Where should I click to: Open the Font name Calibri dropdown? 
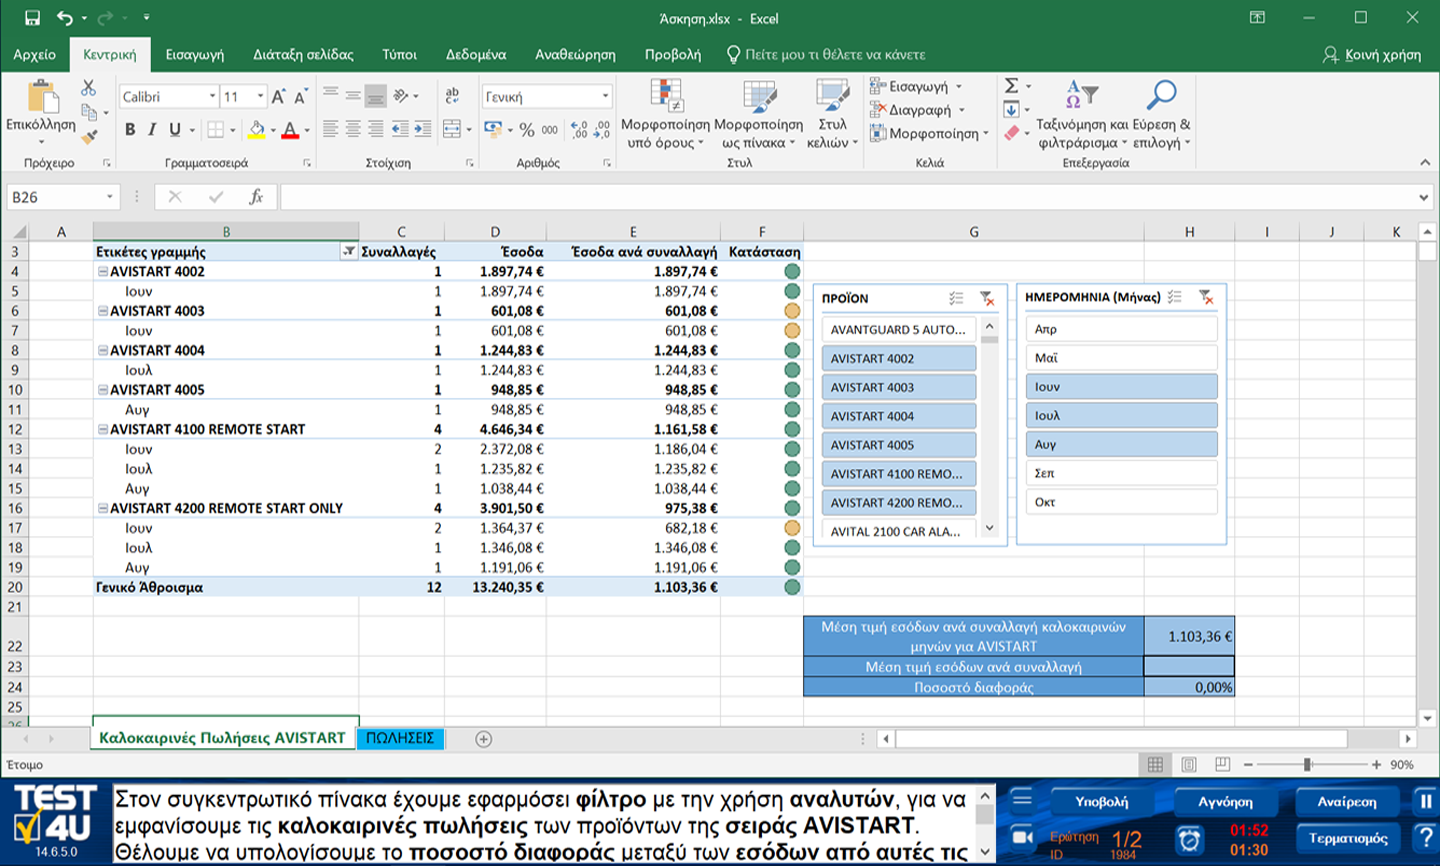(x=212, y=97)
